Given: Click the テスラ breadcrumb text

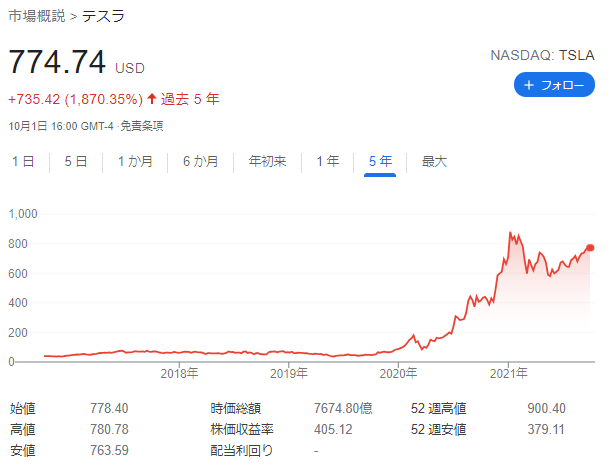Looking at the screenshot, I should 103,16.
